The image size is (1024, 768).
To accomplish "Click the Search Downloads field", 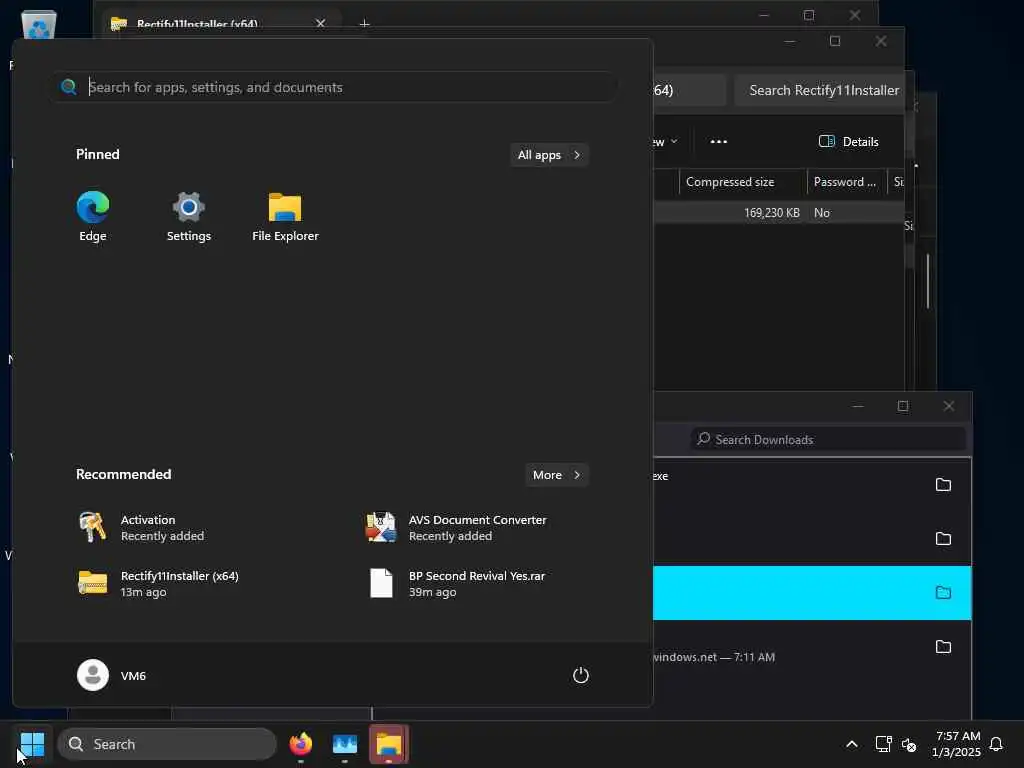I will (828, 440).
